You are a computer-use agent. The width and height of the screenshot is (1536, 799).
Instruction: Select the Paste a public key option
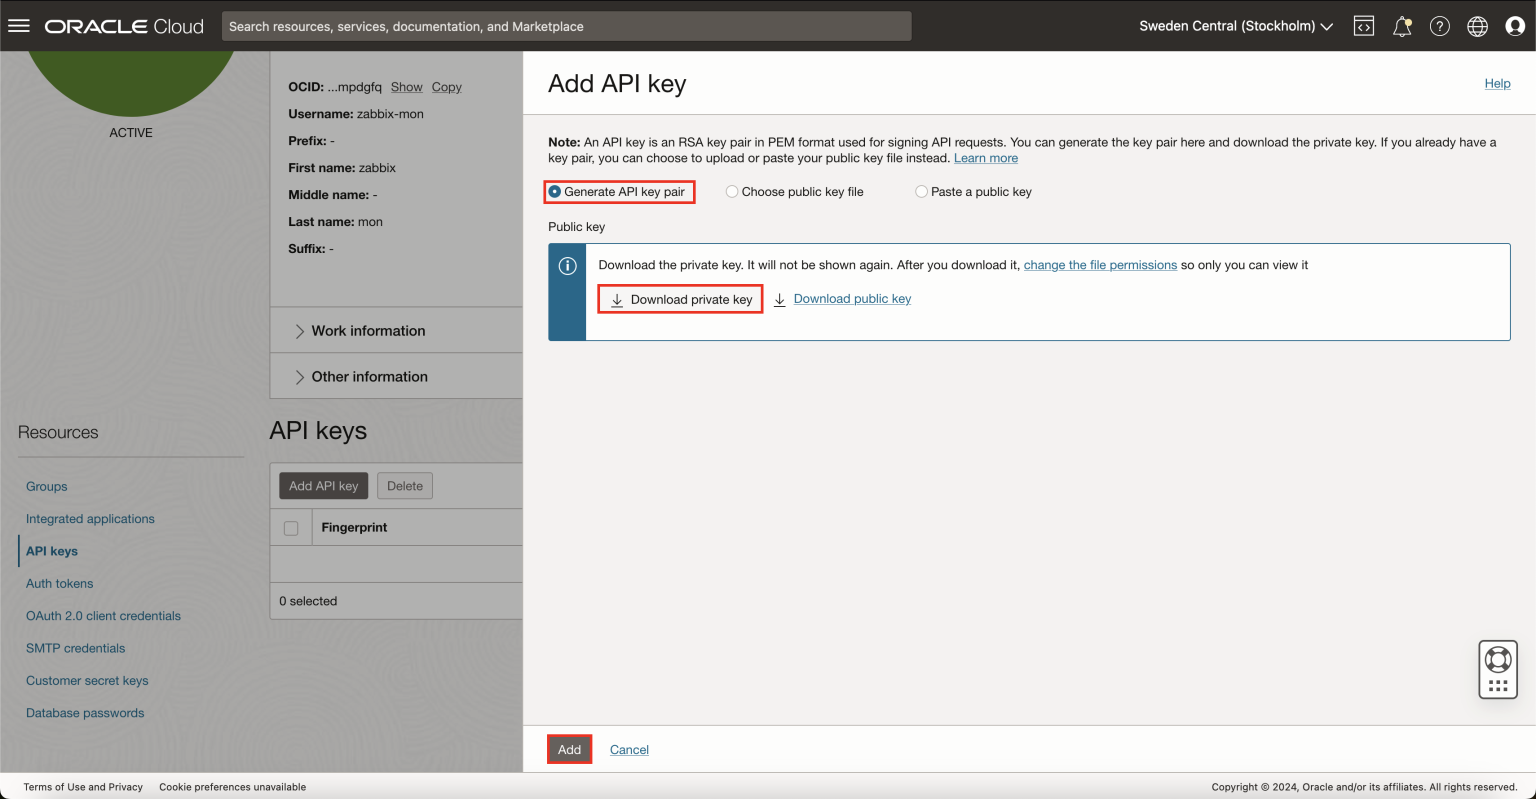[921, 191]
